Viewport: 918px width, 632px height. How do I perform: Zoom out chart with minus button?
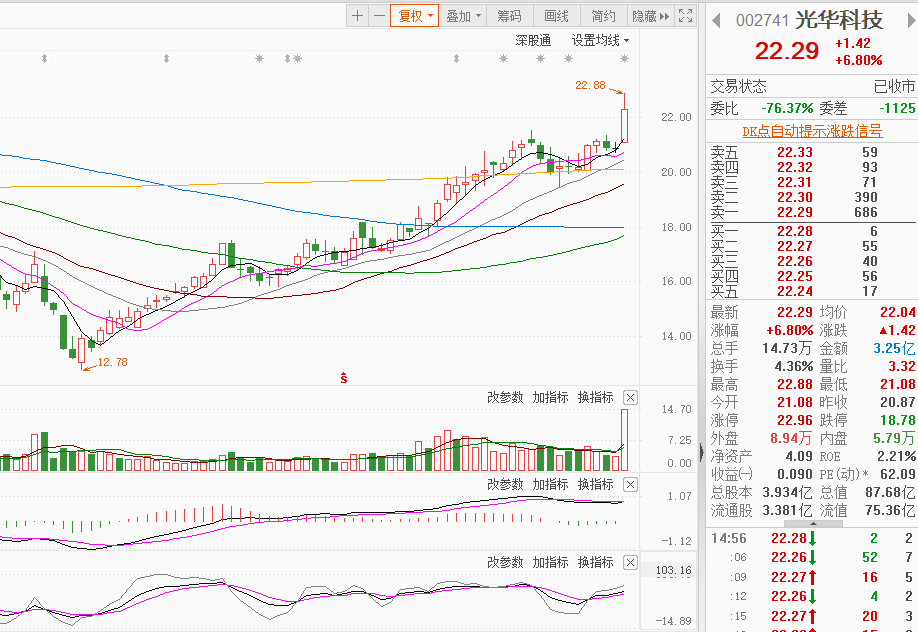(379, 16)
